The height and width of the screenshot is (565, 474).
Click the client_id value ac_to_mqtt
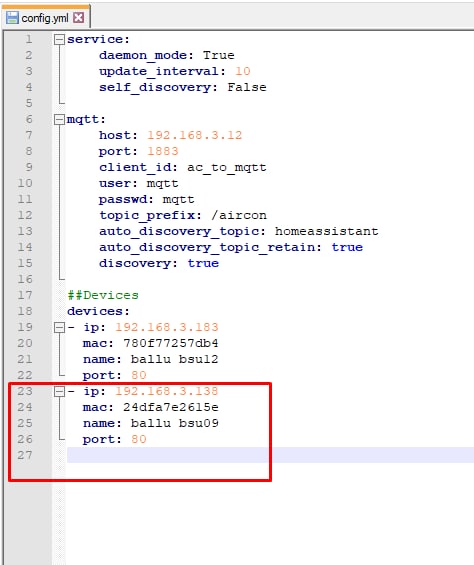[226, 168]
